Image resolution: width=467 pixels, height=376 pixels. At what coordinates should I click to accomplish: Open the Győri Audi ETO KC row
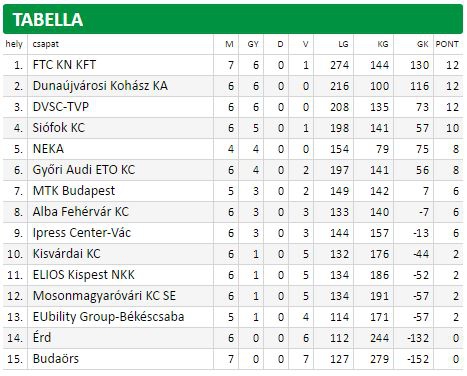coord(233,170)
